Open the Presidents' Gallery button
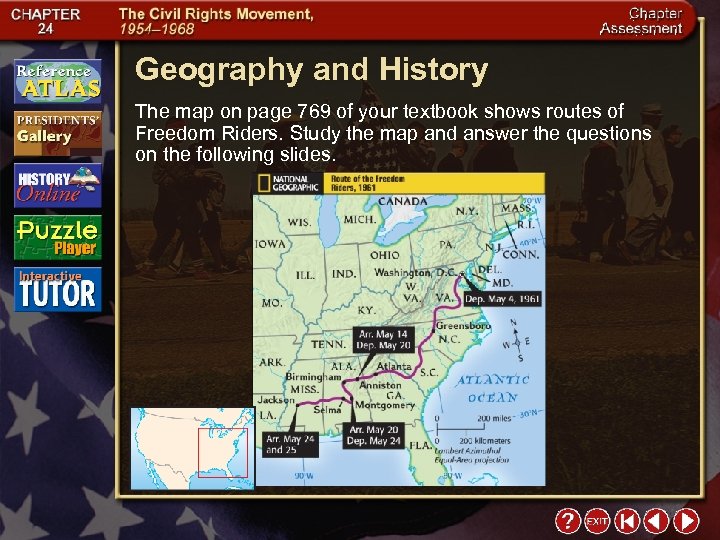The image size is (720, 540). click(x=58, y=133)
